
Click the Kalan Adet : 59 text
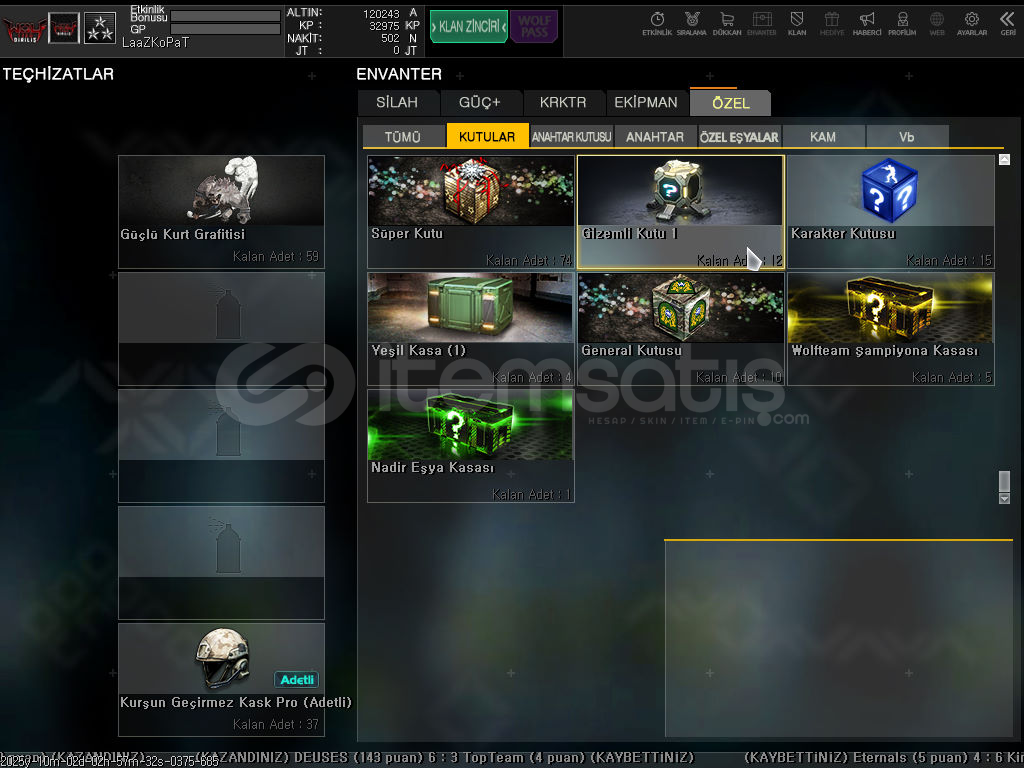coord(276,257)
